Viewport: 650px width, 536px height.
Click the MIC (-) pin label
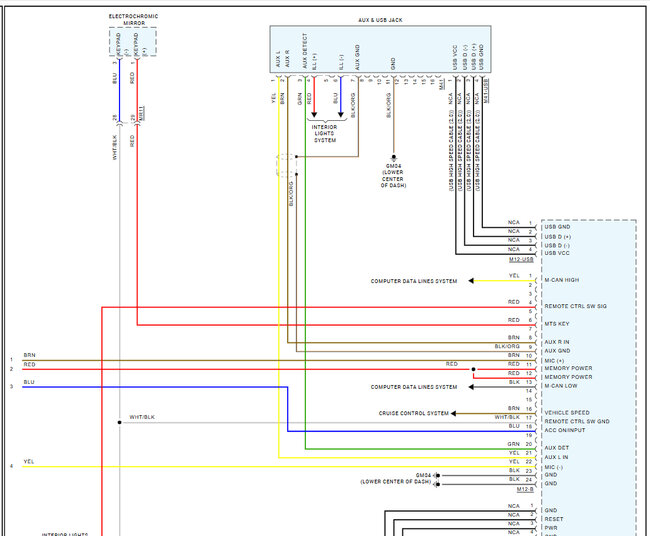click(x=554, y=467)
